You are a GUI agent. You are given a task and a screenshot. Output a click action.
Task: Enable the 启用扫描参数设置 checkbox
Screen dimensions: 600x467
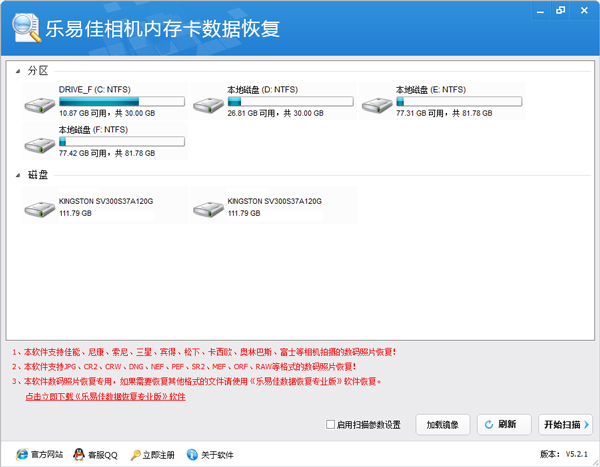(x=331, y=425)
